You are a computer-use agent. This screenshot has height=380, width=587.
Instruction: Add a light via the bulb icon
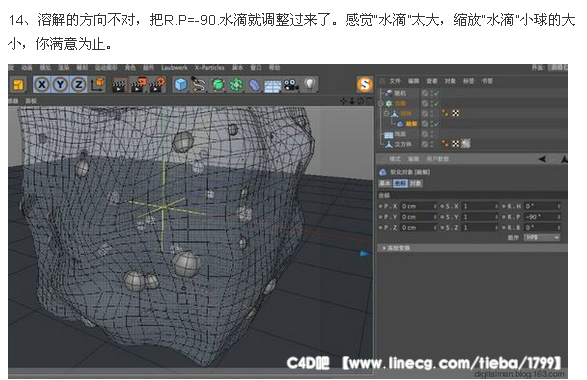pos(310,85)
